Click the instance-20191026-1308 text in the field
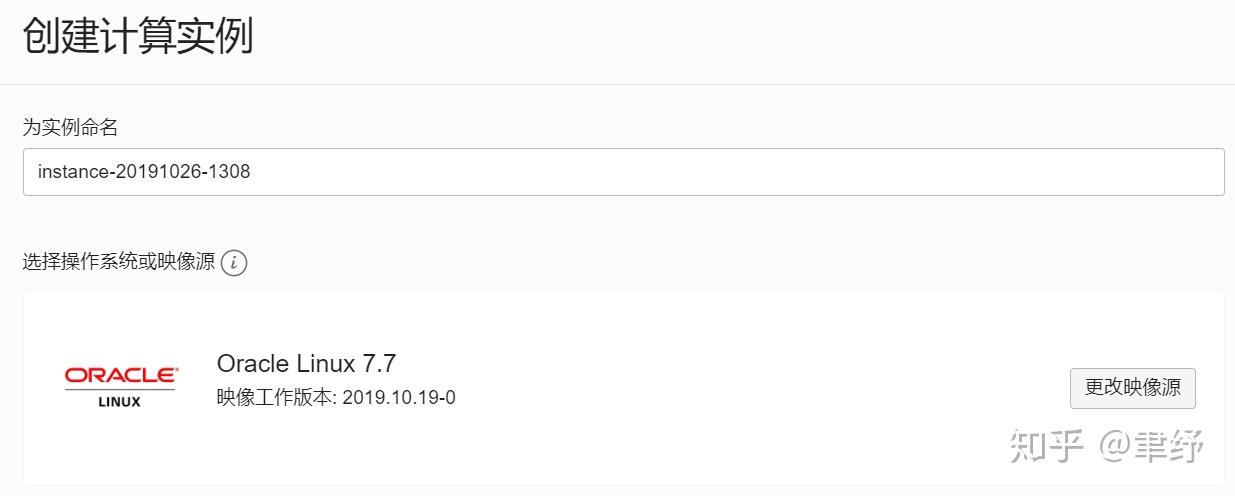The height and width of the screenshot is (496, 1235). (144, 172)
